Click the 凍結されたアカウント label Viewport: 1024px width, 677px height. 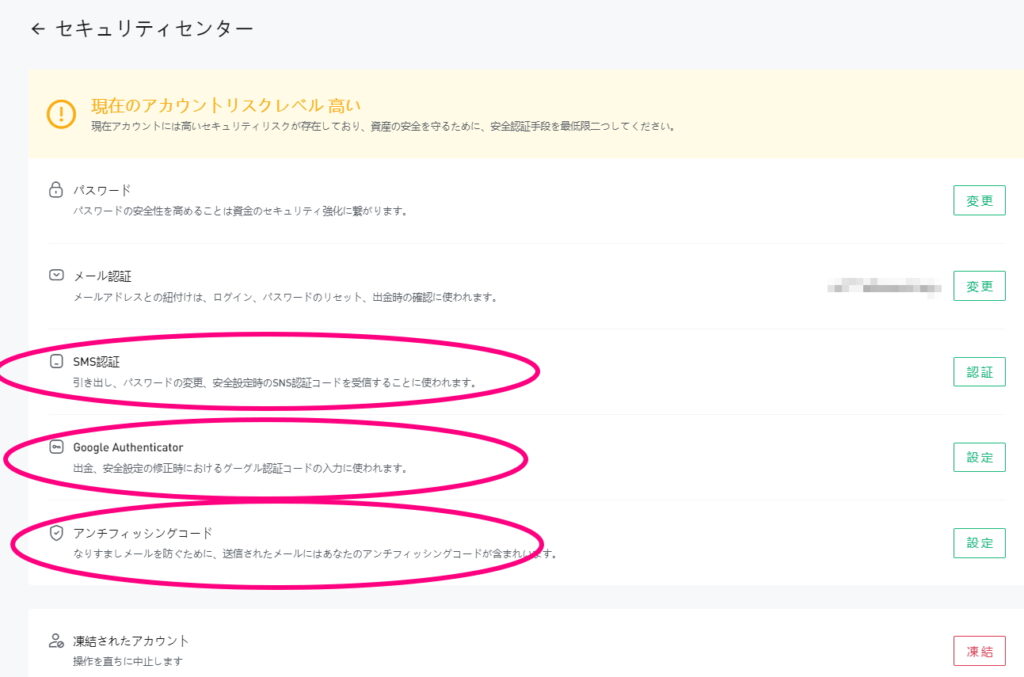131,640
